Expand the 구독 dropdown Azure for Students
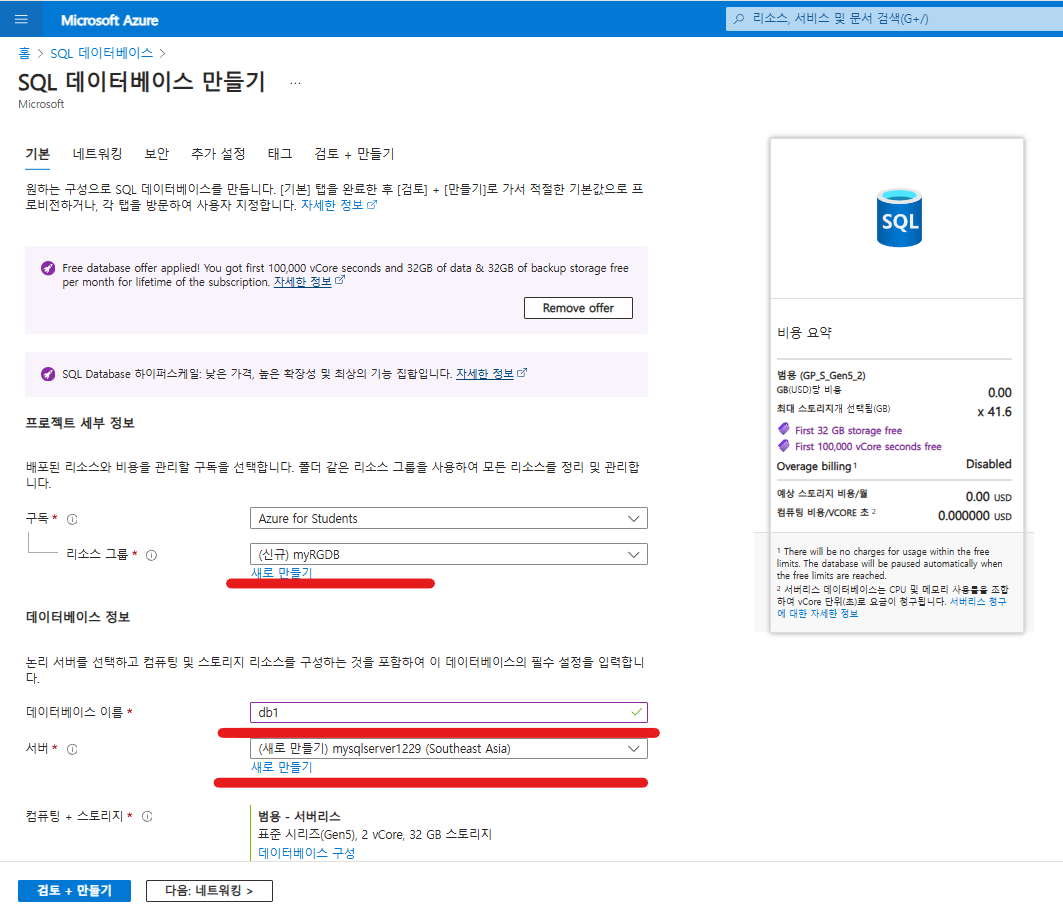1063x912 pixels. pyautogui.click(x=449, y=518)
